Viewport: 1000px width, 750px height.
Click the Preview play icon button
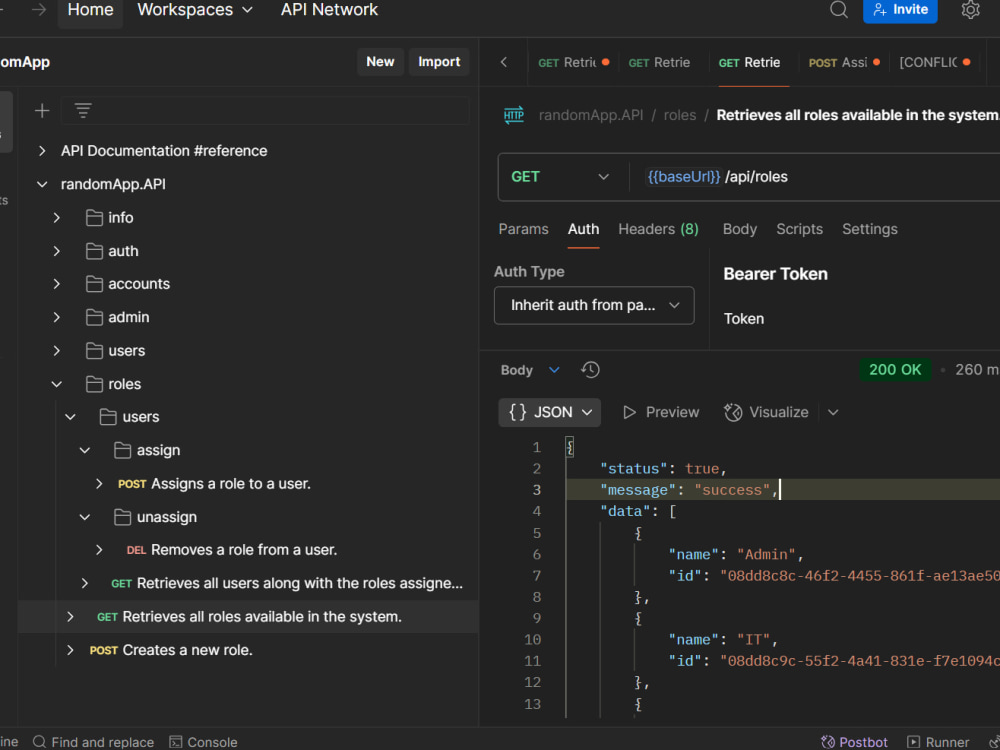pos(661,413)
